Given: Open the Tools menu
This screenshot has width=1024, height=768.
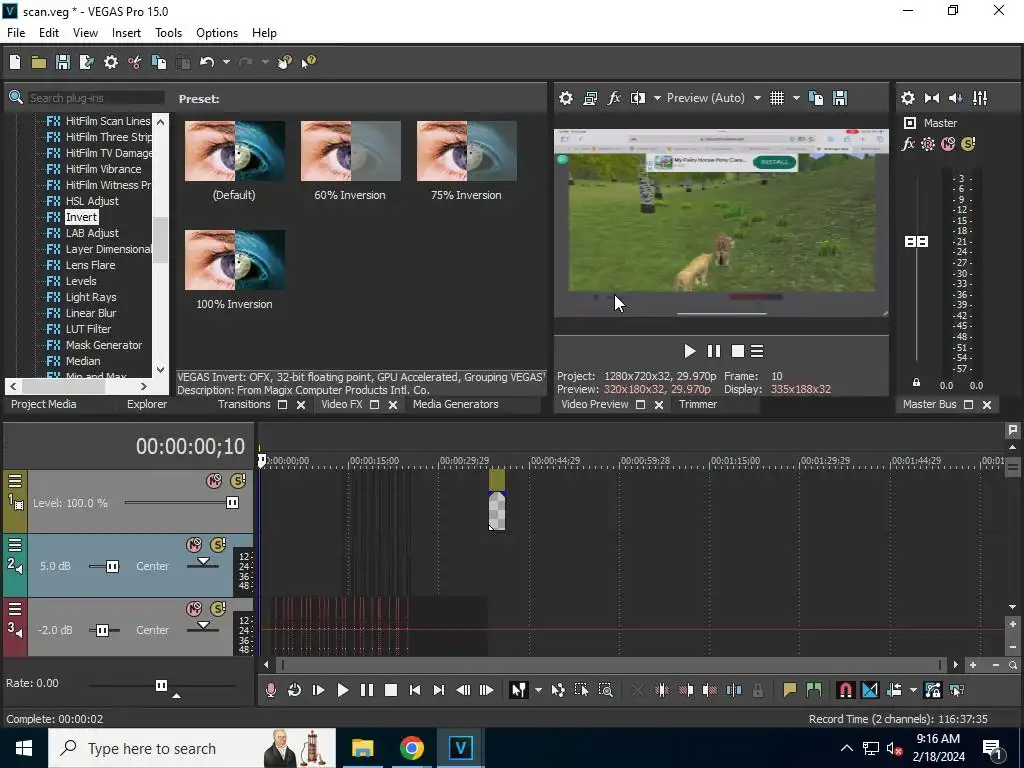Looking at the screenshot, I should (x=168, y=33).
